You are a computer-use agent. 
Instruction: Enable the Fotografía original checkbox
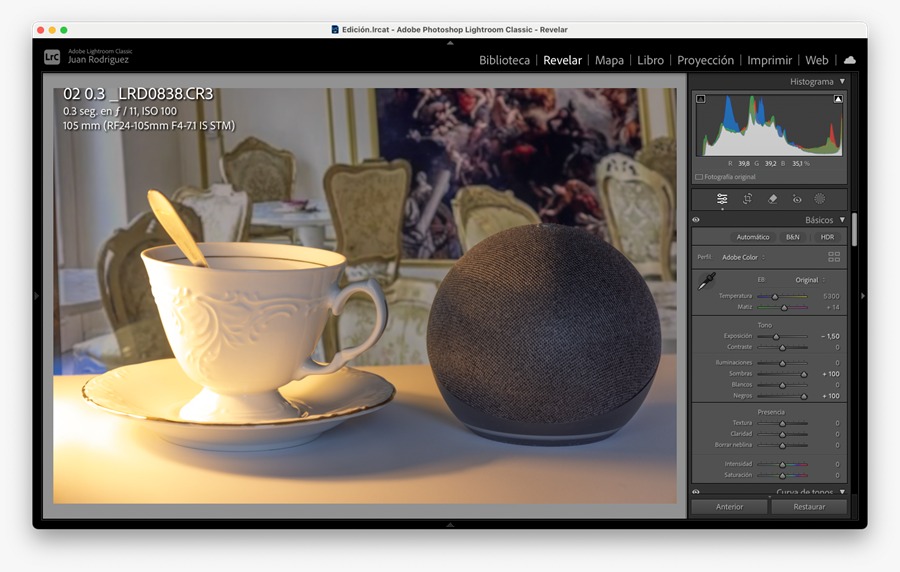[x=699, y=177]
